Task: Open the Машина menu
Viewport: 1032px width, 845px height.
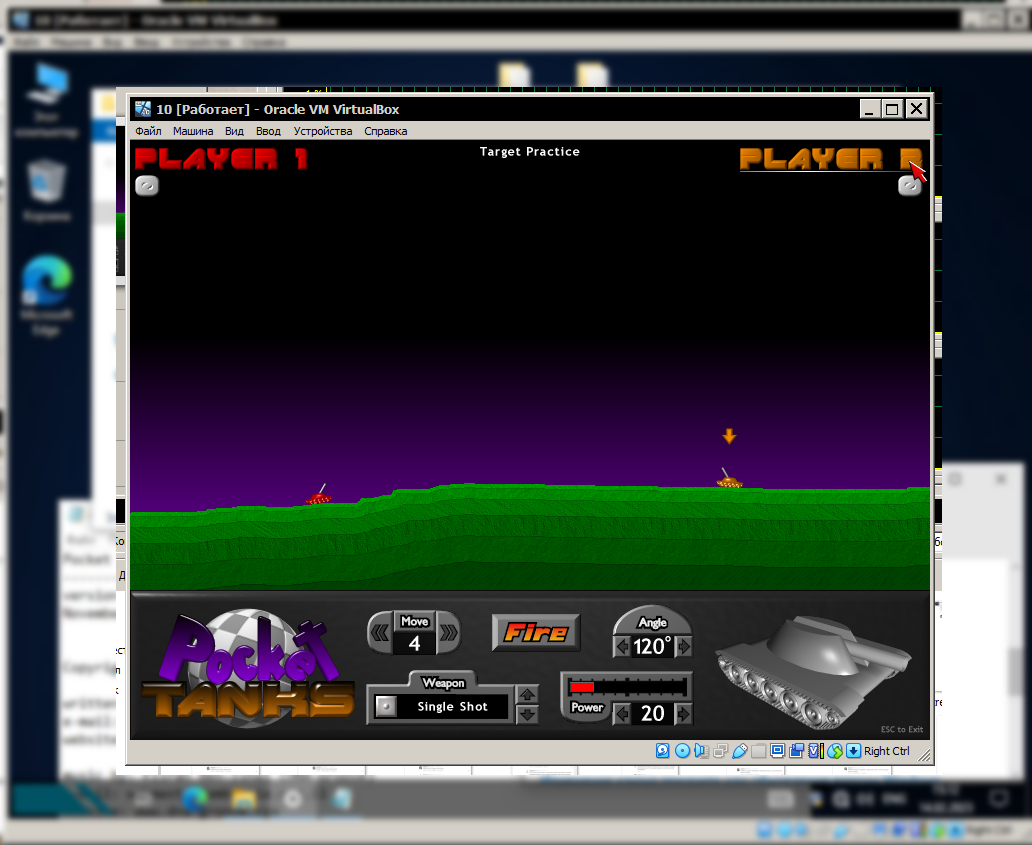Action: [193, 131]
